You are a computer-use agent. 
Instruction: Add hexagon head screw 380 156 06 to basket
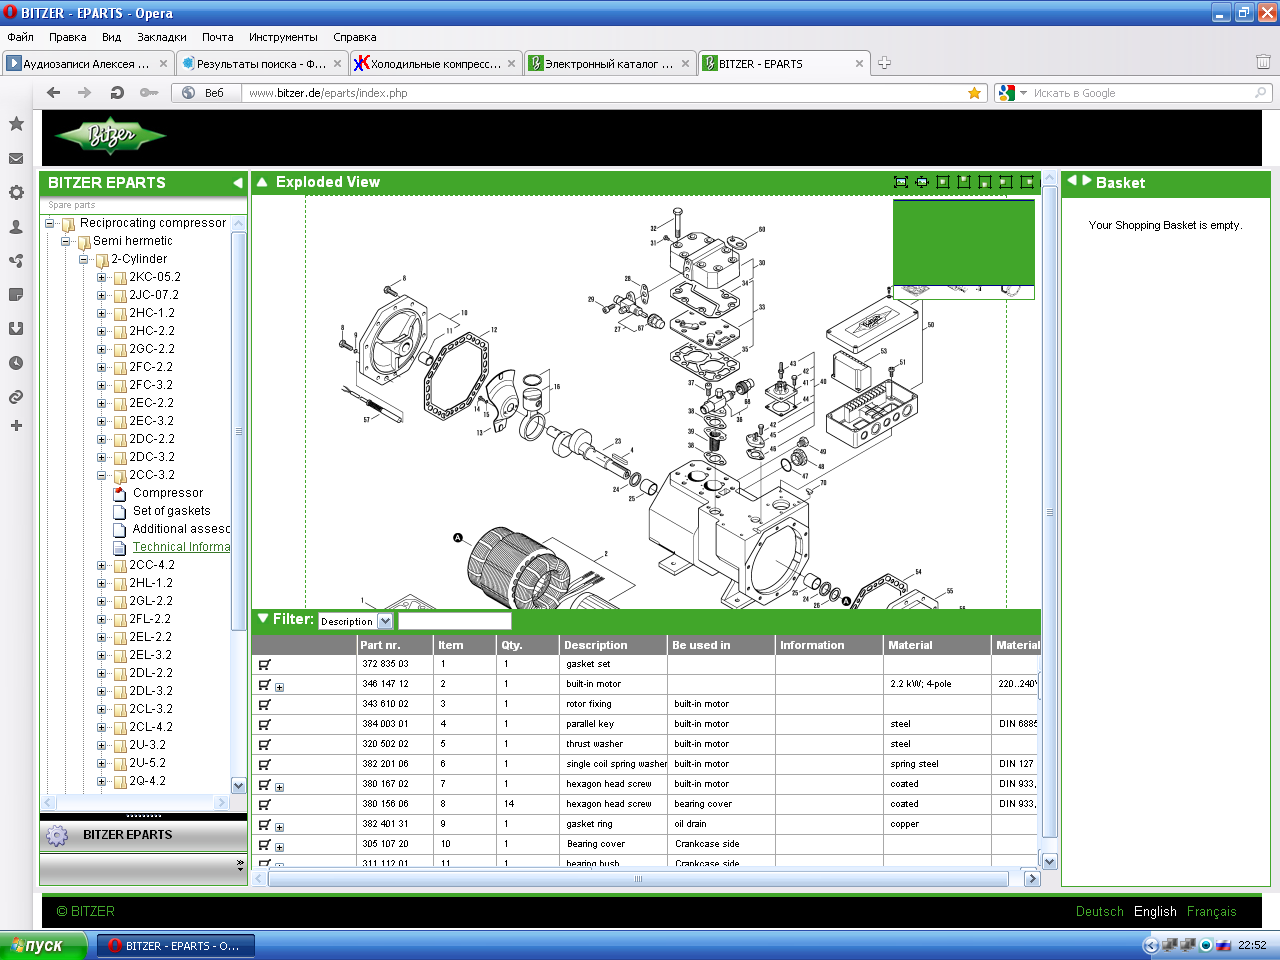pyautogui.click(x=265, y=804)
